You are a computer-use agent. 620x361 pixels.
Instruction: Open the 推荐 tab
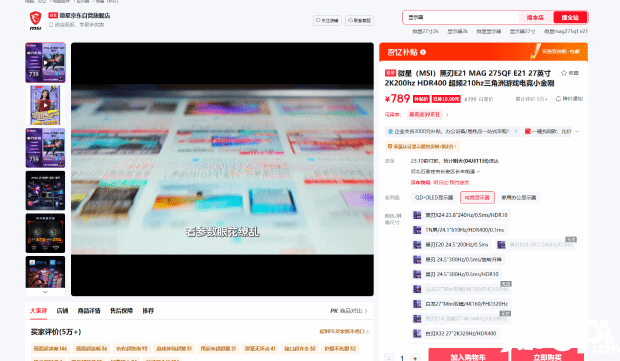pos(148,311)
